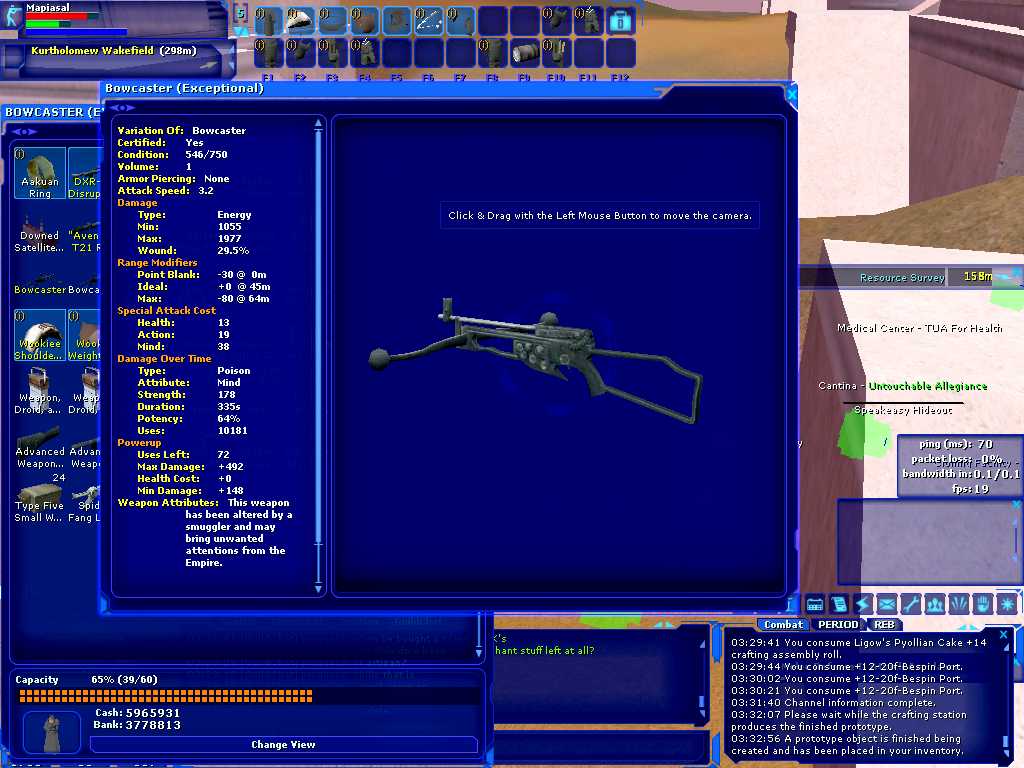Click the third top-row toolbar slot

click(x=332, y=20)
